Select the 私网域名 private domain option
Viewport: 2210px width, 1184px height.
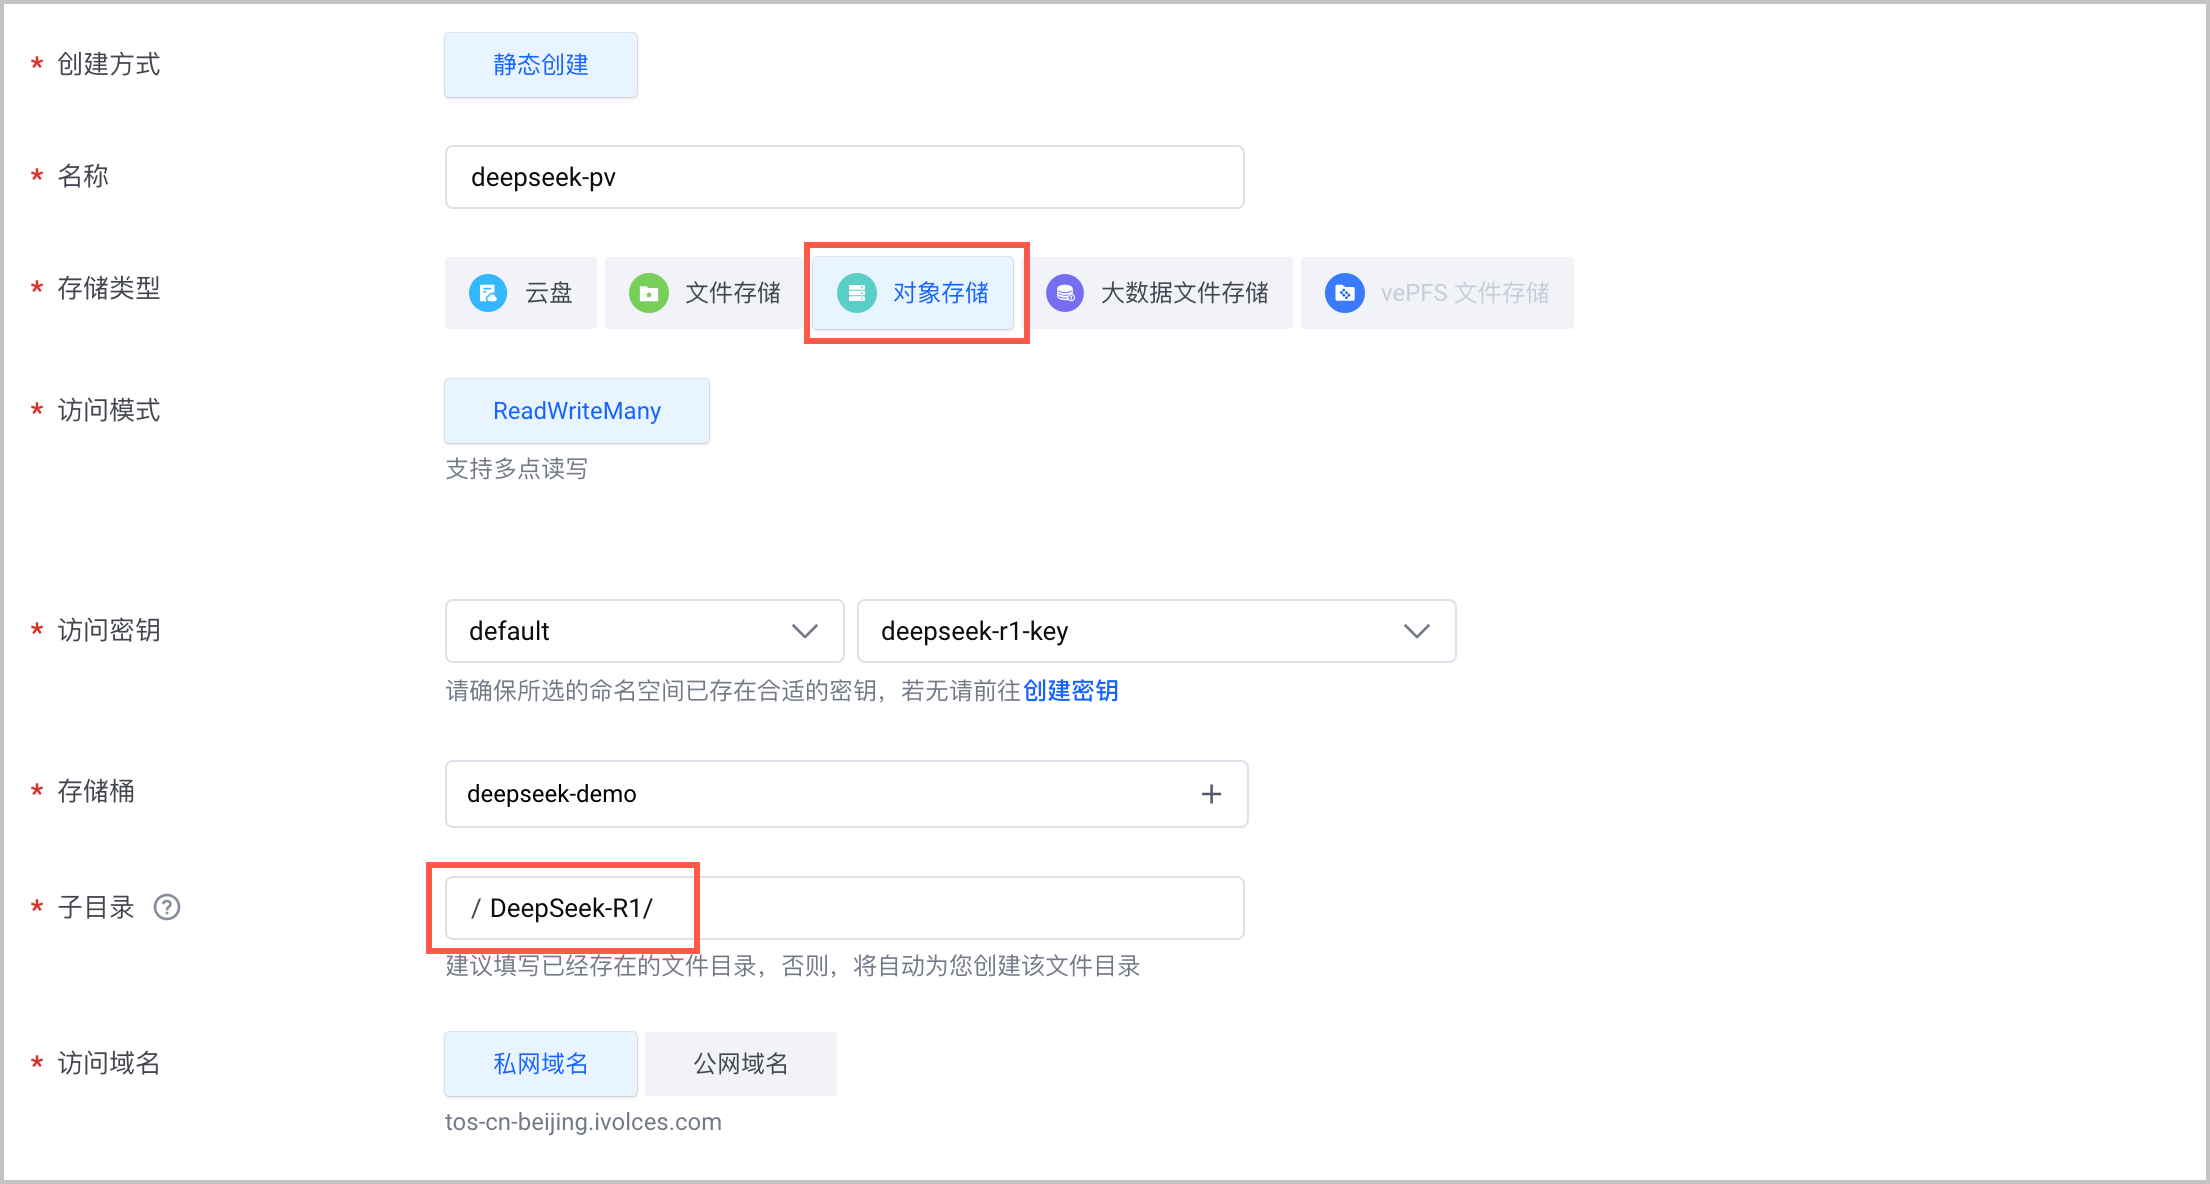[x=541, y=1063]
